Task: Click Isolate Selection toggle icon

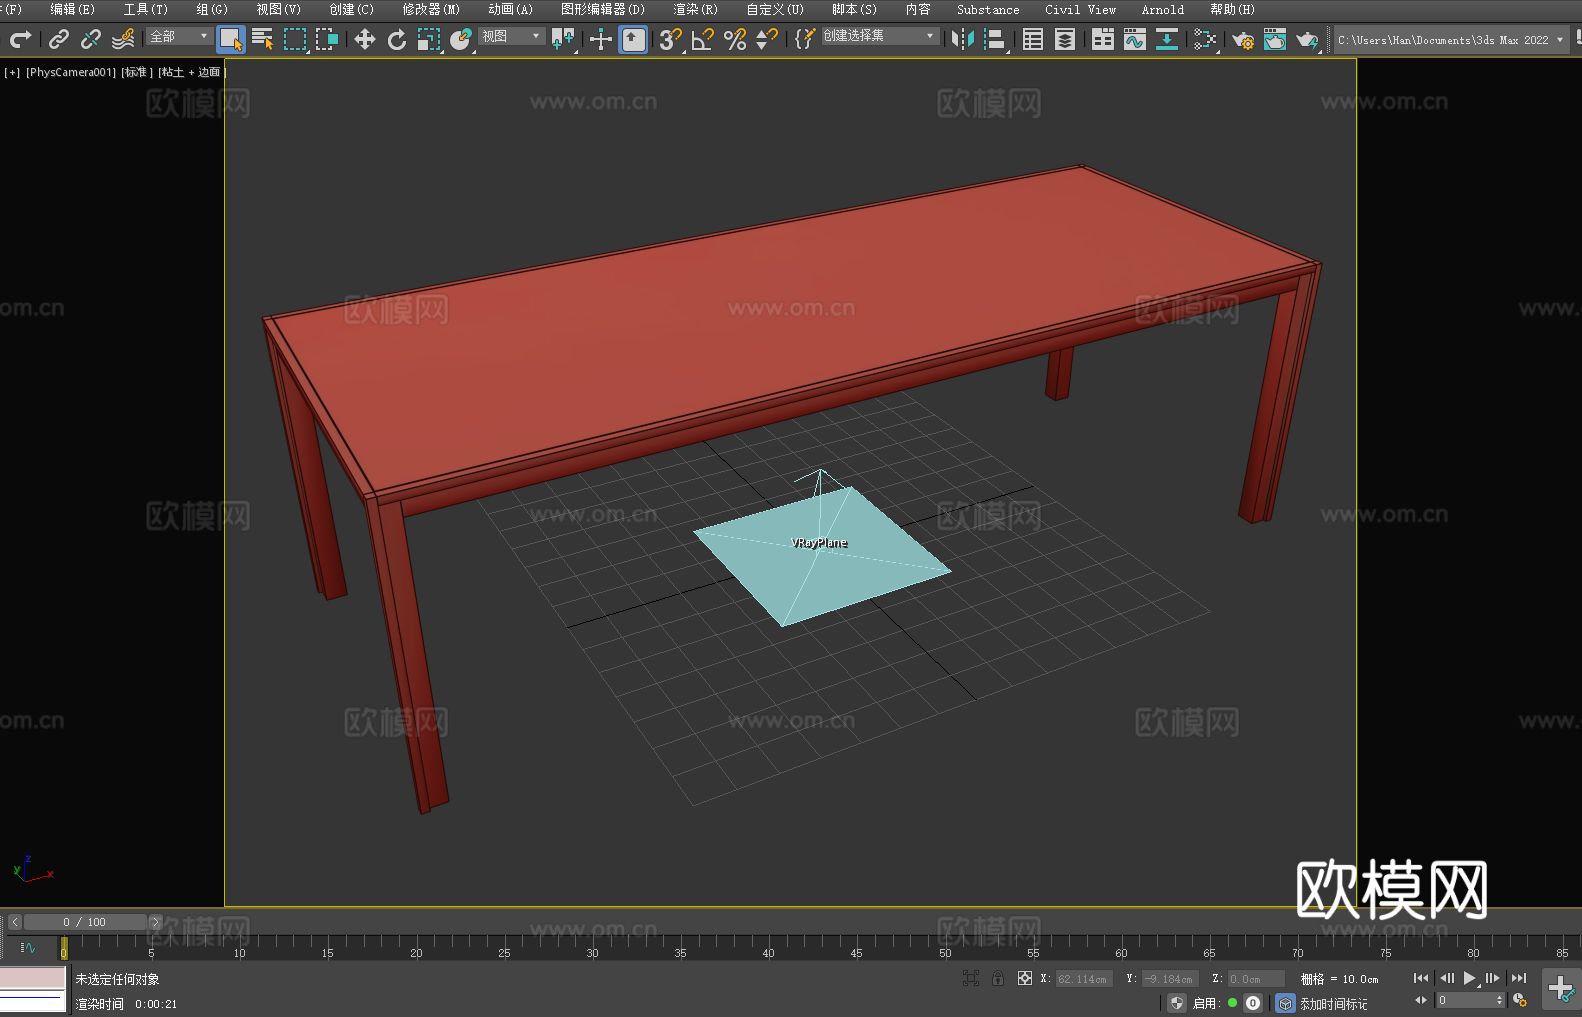Action: click(970, 978)
